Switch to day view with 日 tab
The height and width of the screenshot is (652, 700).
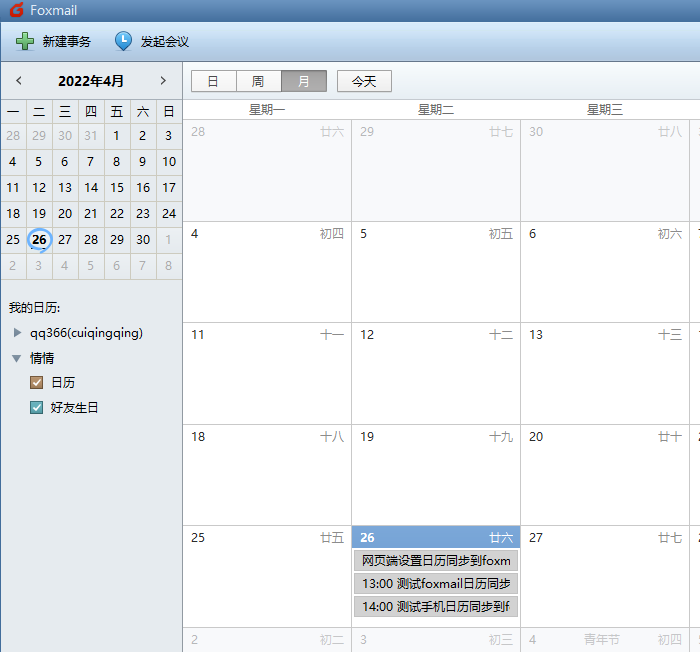point(213,81)
